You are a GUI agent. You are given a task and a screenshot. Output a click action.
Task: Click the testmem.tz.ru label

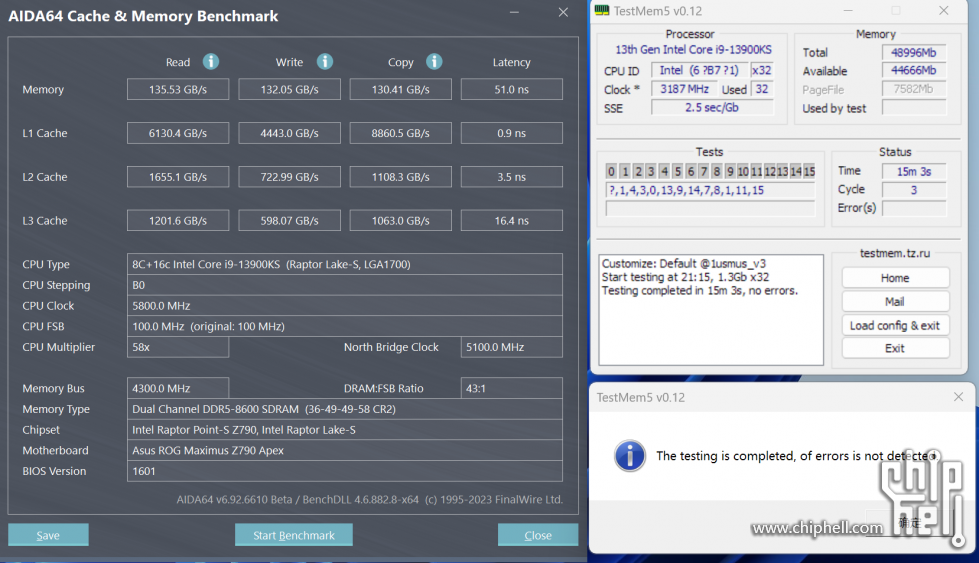click(x=895, y=253)
